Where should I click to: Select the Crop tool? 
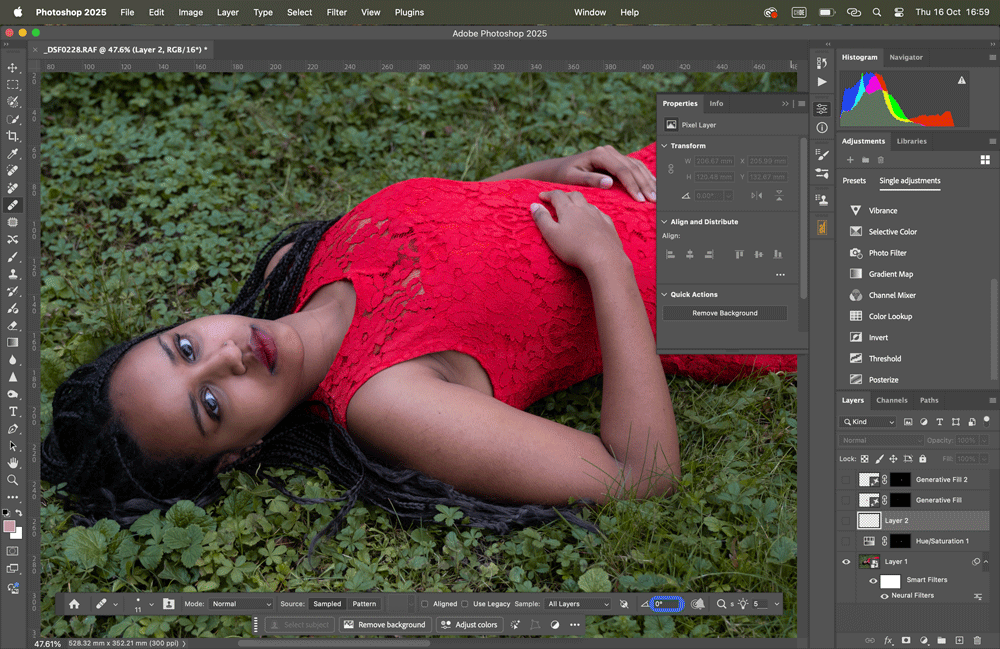[x=13, y=136]
